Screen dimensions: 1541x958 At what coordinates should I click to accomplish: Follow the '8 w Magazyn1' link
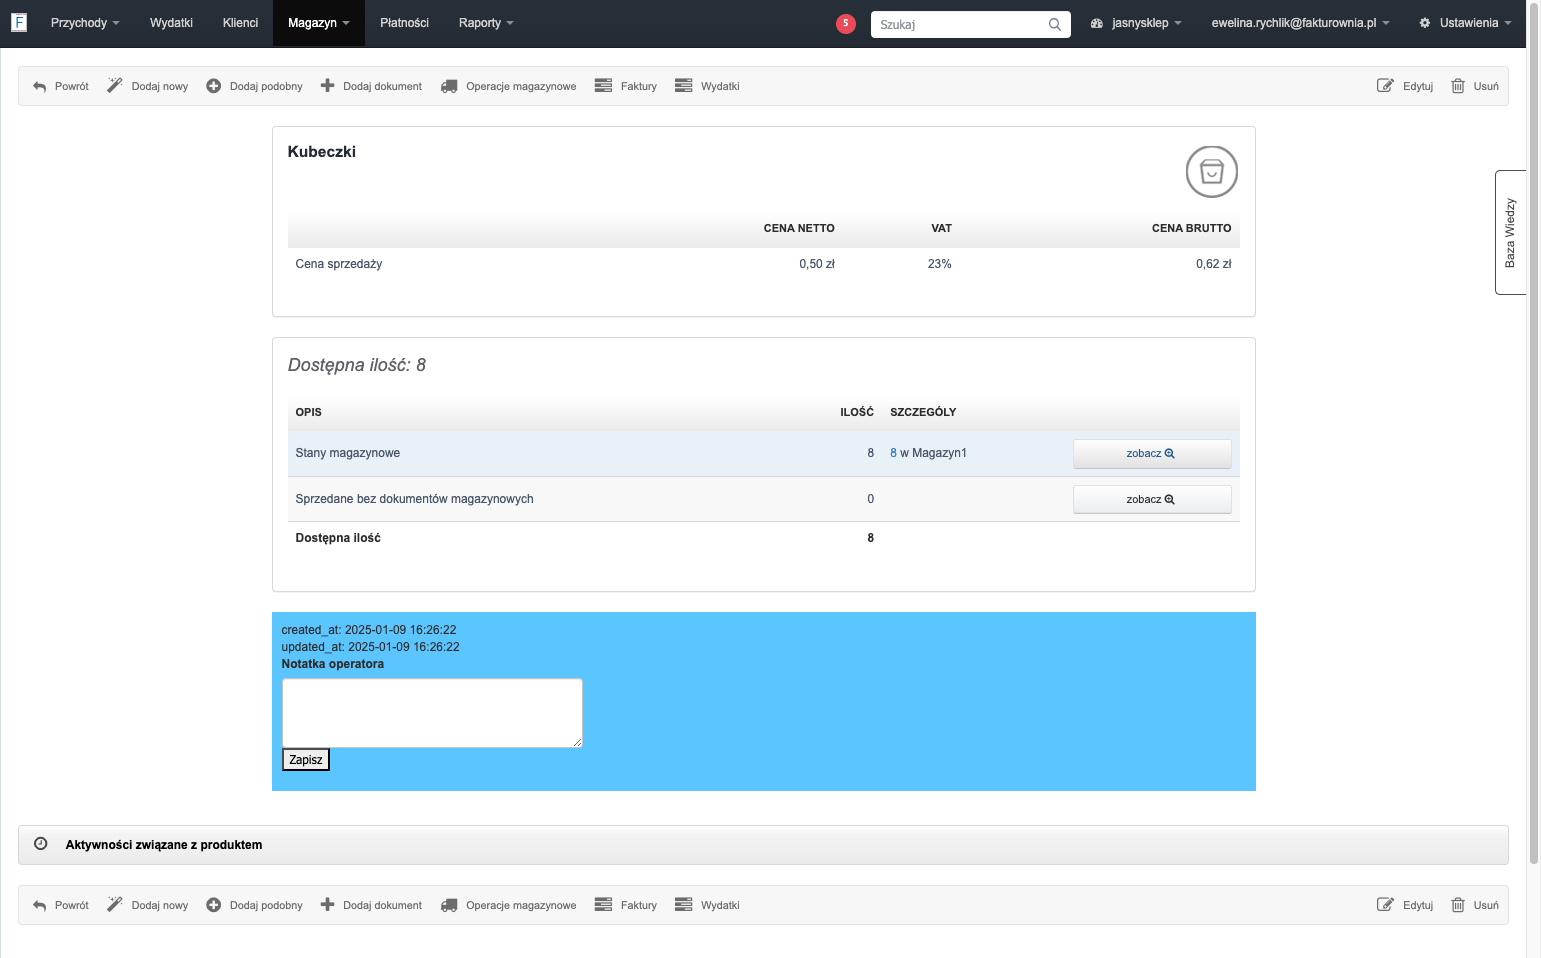point(928,453)
